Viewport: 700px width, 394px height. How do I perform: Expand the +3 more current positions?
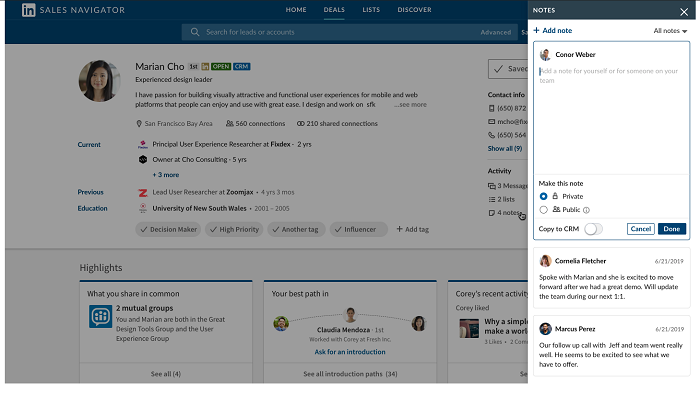point(166,175)
